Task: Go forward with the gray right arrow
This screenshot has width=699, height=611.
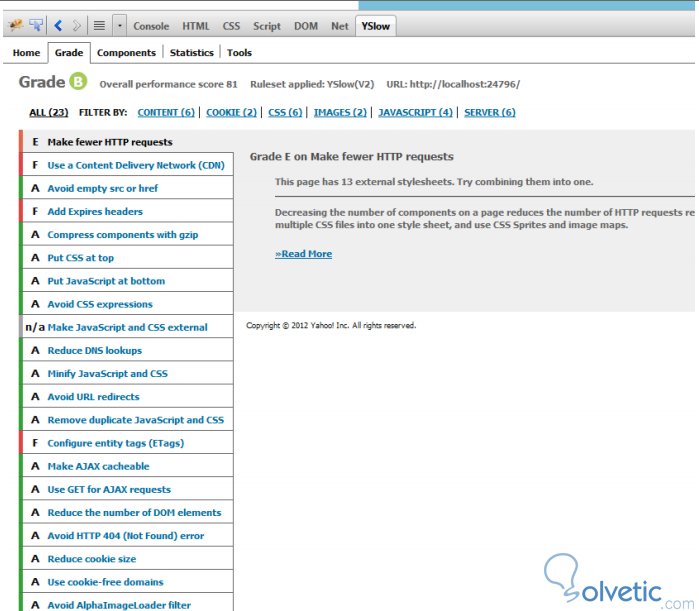Action: [x=77, y=25]
